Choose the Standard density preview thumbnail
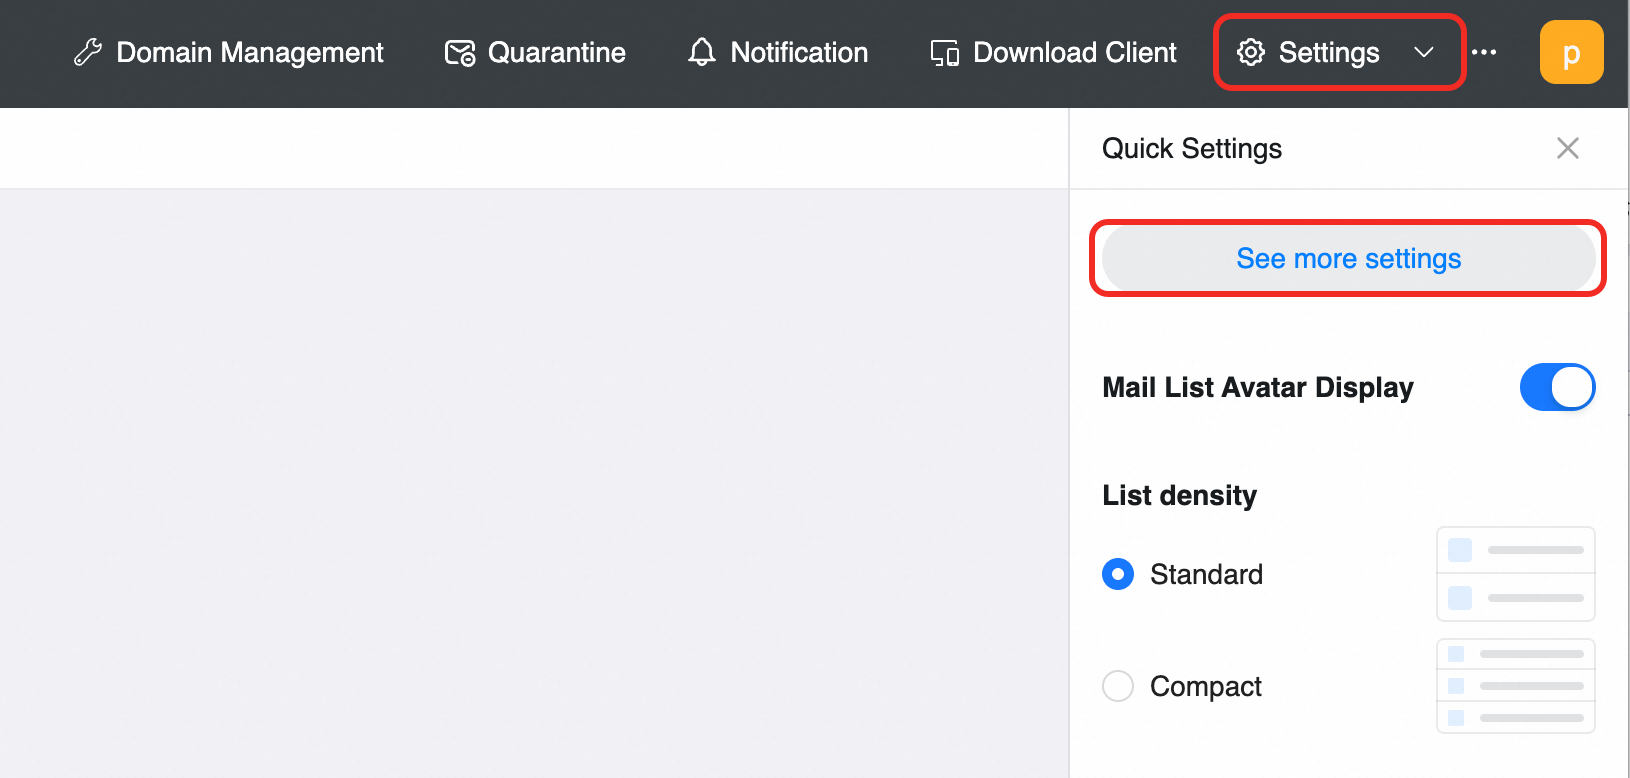This screenshot has width=1630, height=778. click(x=1516, y=574)
